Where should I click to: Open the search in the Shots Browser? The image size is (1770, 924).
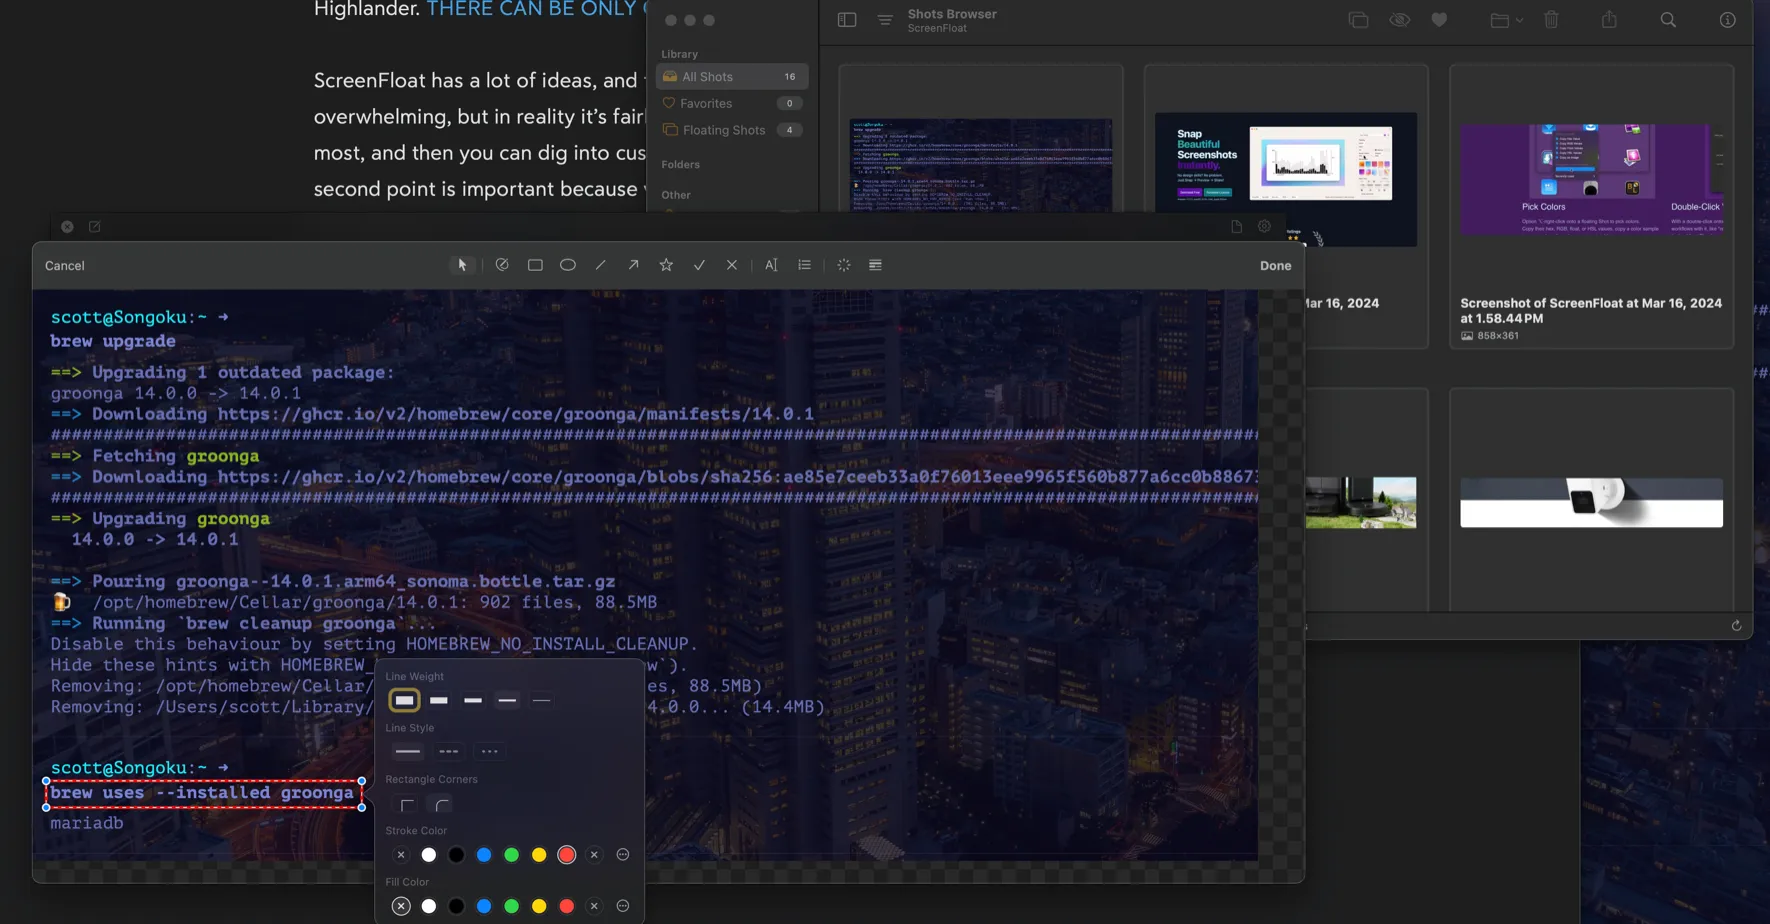[1667, 19]
